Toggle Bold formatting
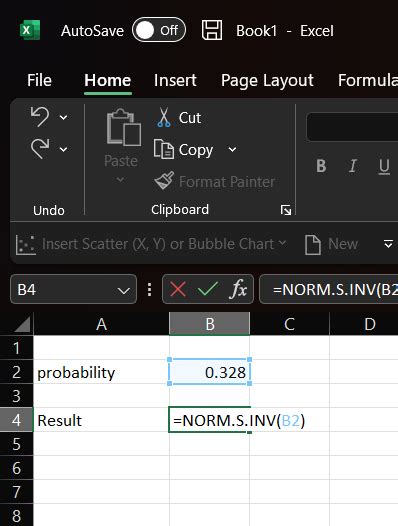This screenshot has width=398, height=526. 321,166
